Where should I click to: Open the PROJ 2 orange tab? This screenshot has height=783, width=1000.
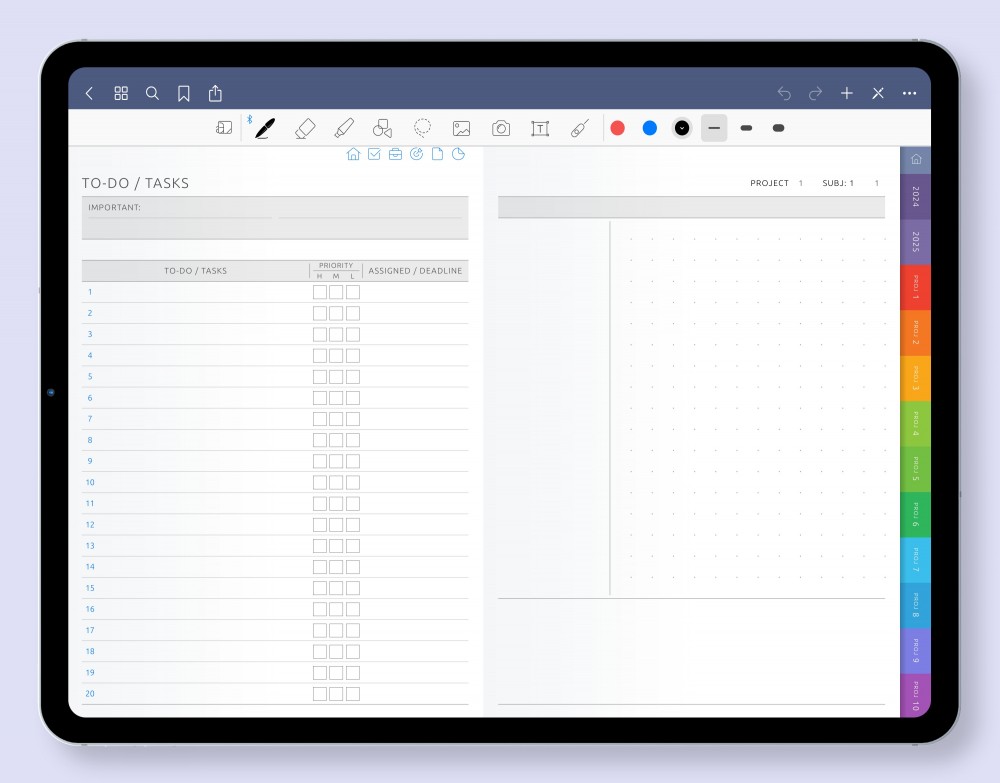pyautogui.click(x=916, y=333)
